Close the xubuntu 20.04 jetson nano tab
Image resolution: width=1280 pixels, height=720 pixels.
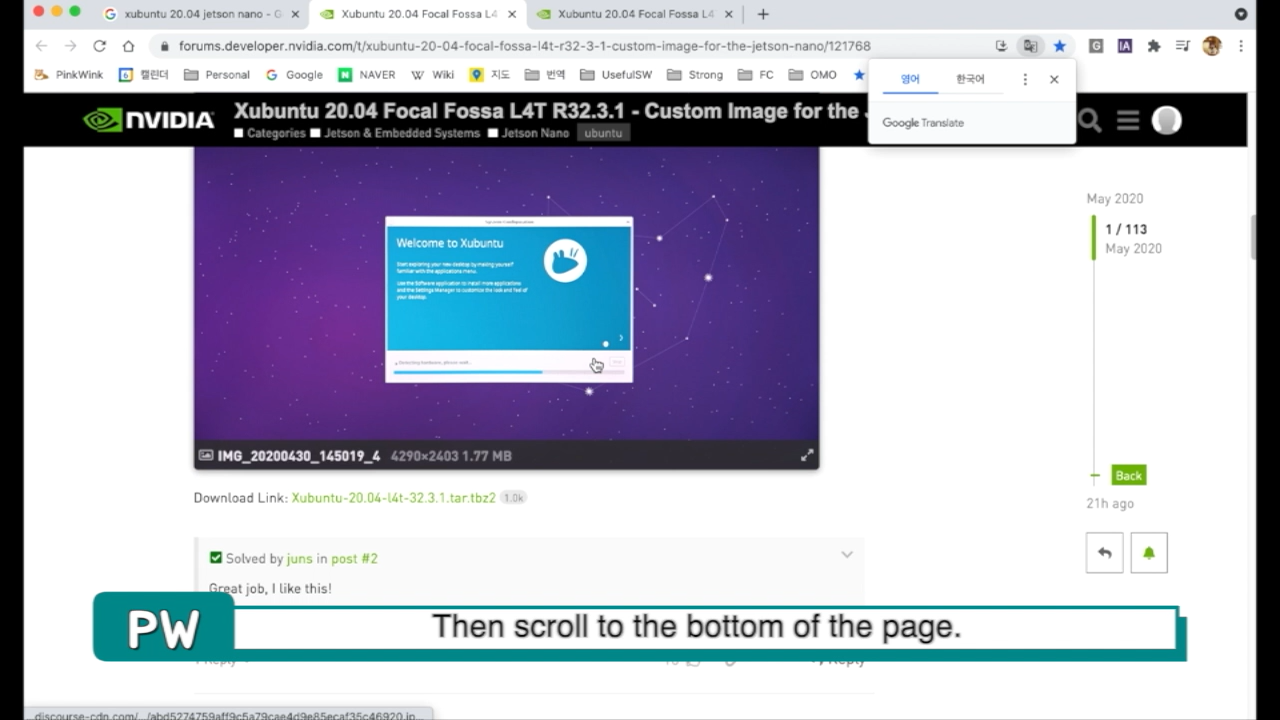tap(295, 14)
